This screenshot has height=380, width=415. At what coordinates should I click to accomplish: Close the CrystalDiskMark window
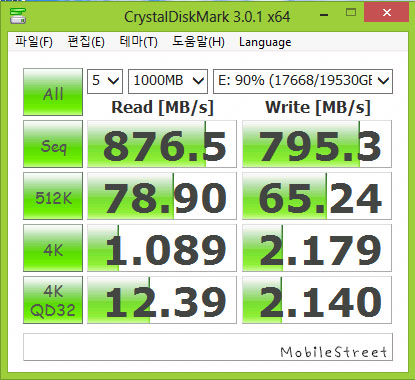tap(387, 13)
